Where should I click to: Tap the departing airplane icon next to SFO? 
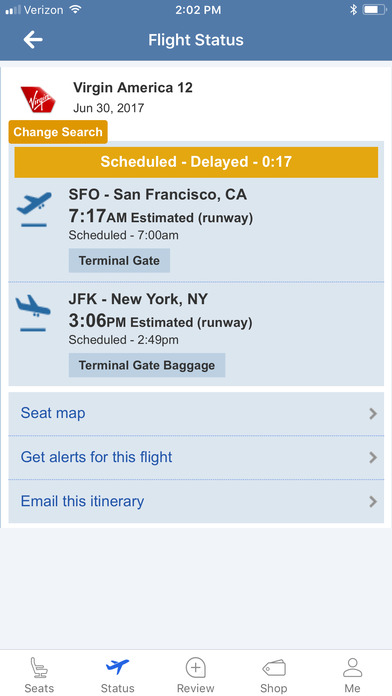34,209
